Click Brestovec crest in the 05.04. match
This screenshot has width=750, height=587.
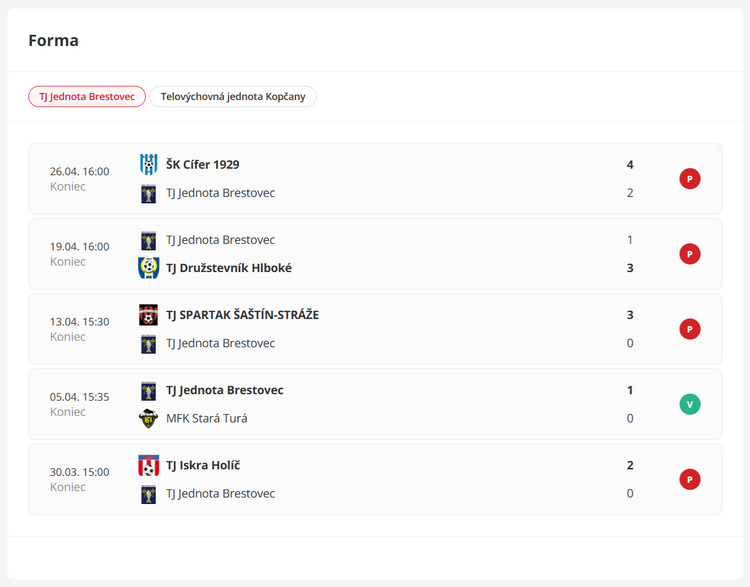[x=148, y=390]
